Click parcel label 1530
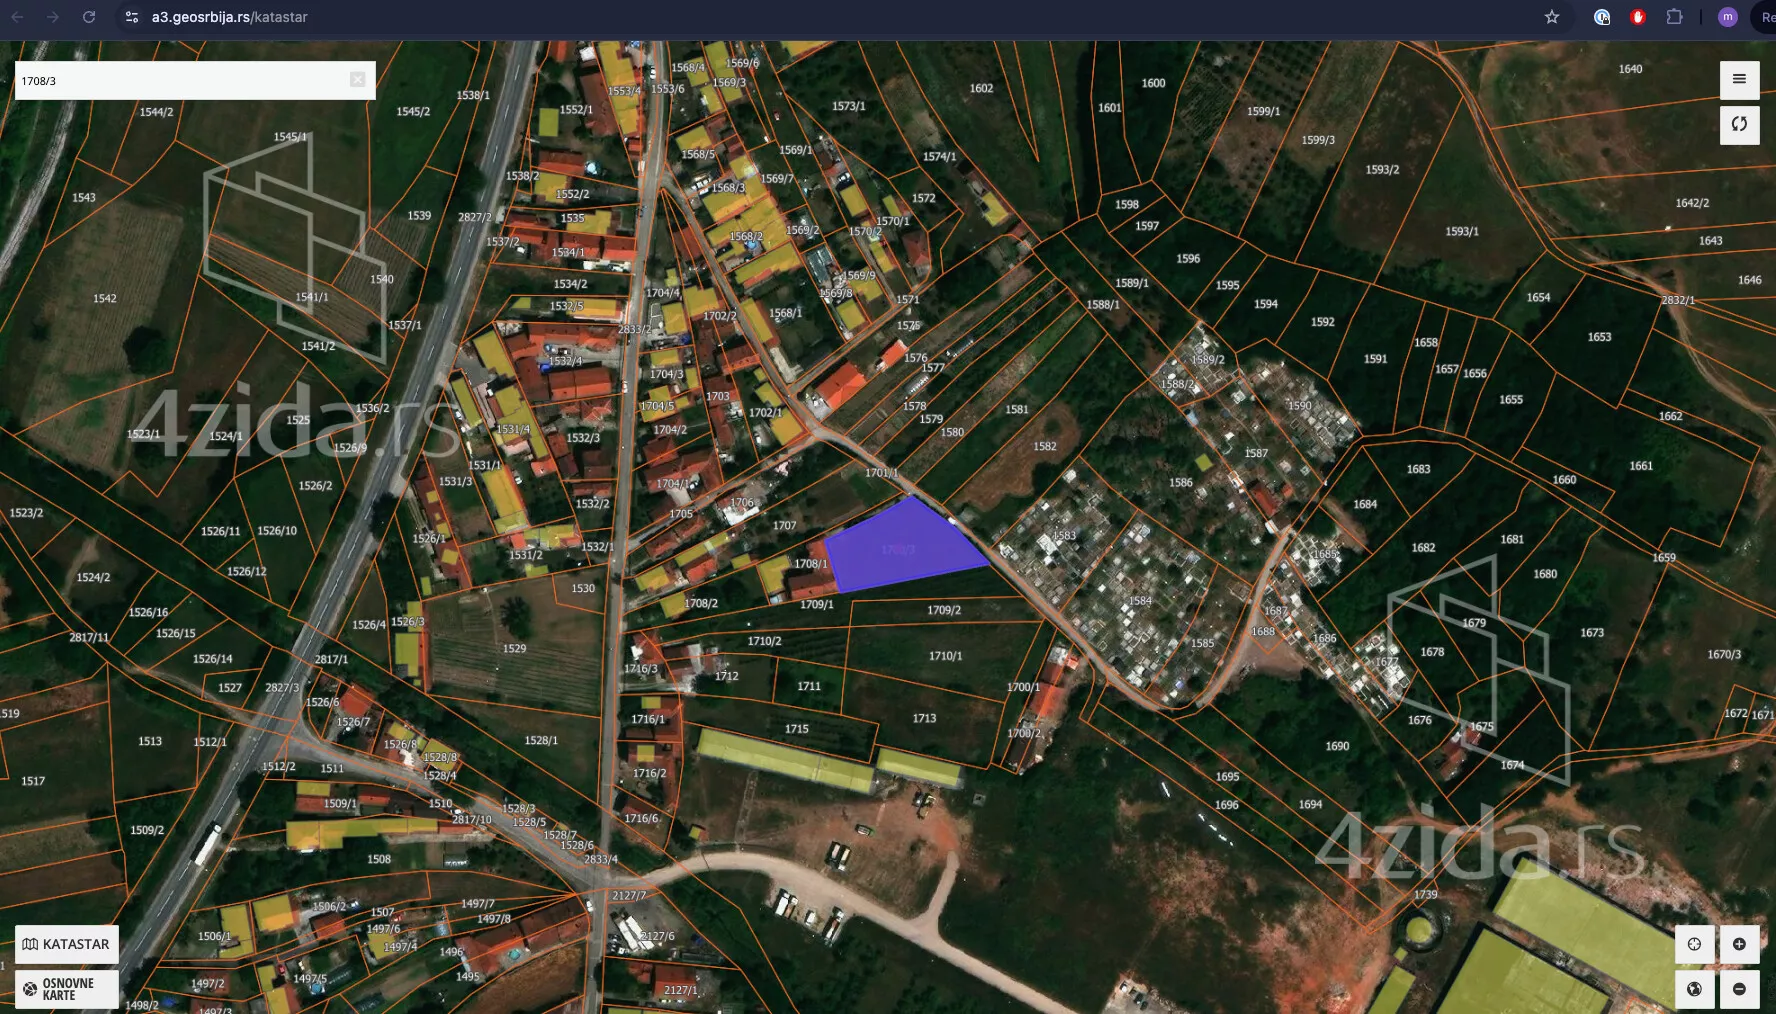This screenshot has height=1014, width=1776. [x=583, y=588]
